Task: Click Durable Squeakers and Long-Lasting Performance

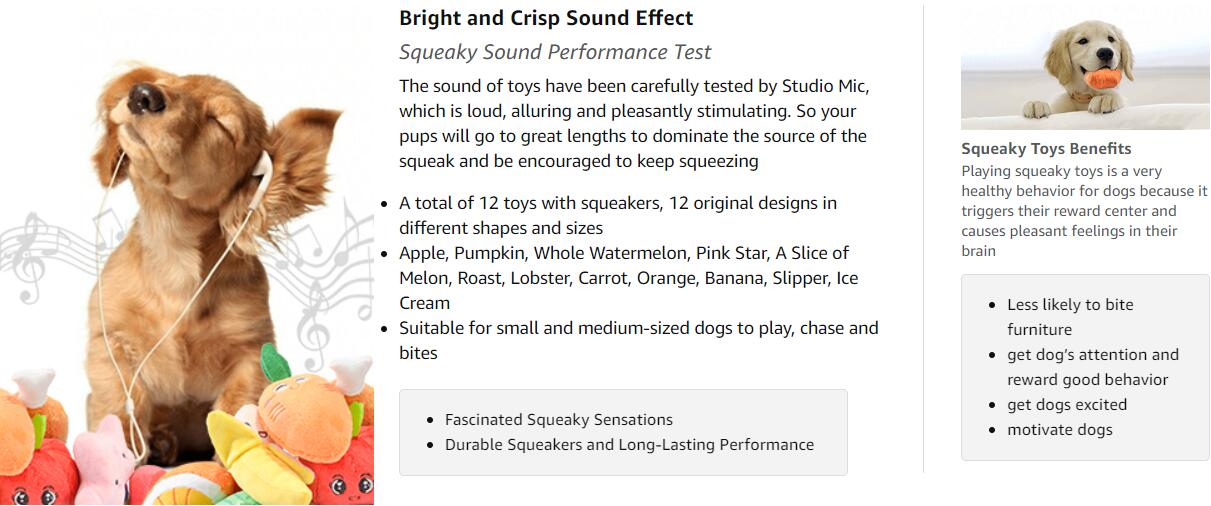Action: point(629,445)
